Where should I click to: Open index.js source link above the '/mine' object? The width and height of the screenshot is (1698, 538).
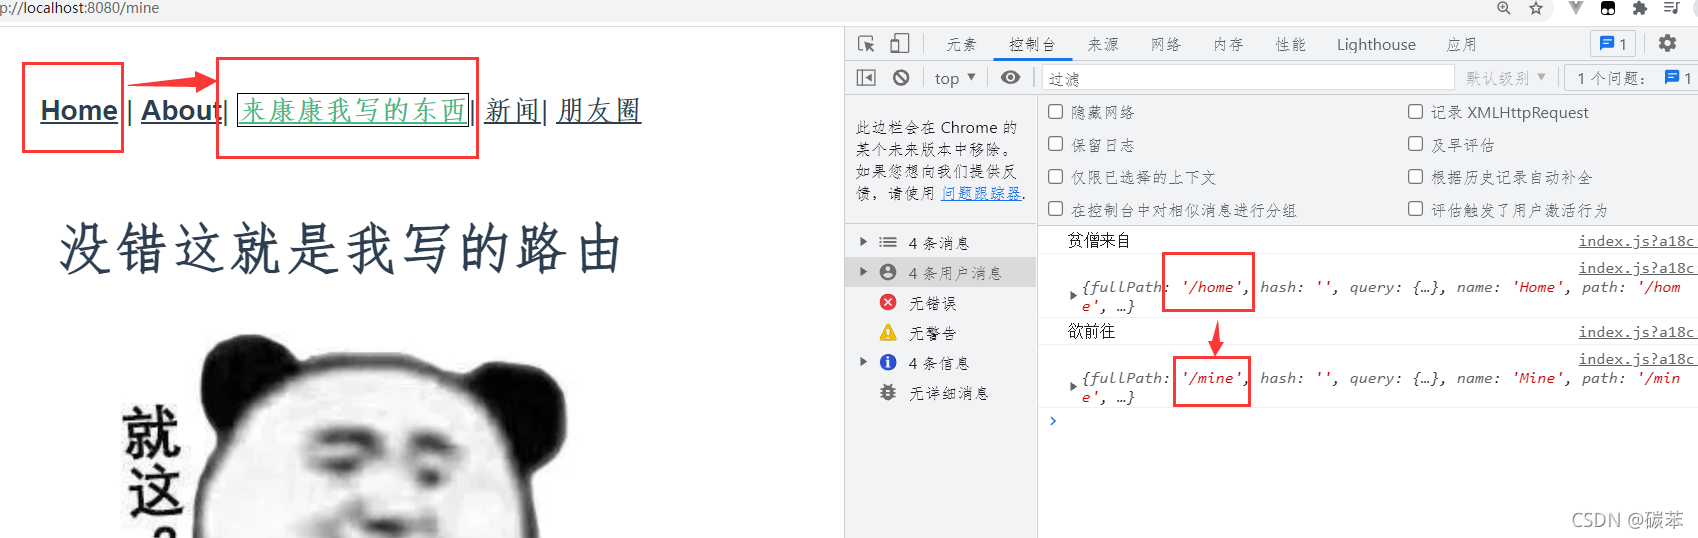coord(1637,359)
